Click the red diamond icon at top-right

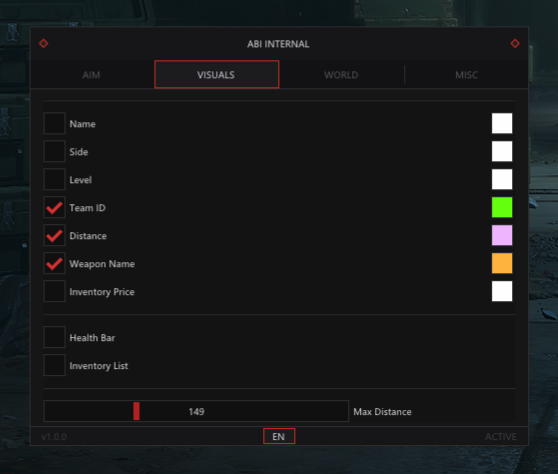[515, 43]
